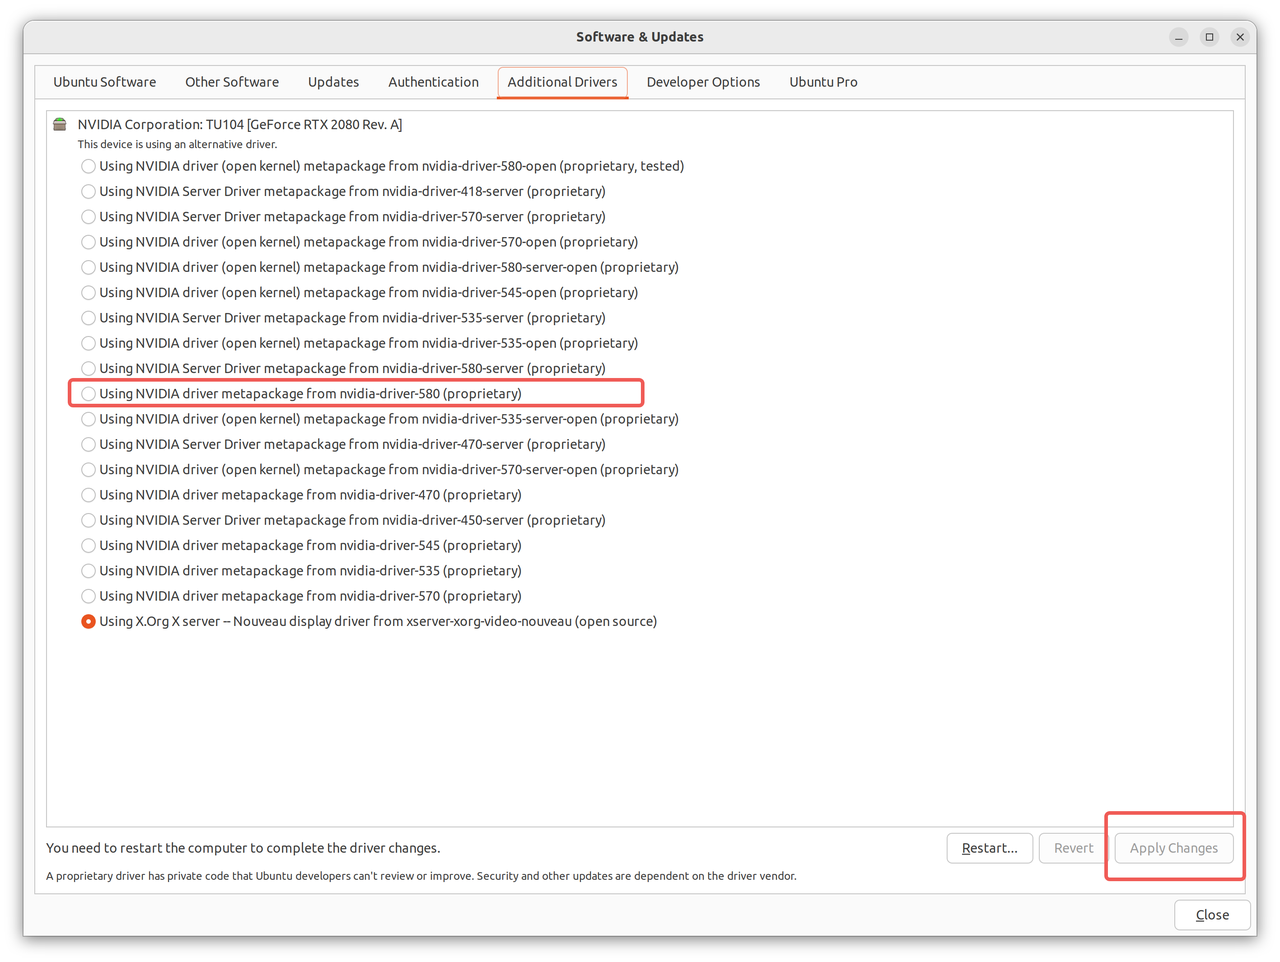Select the Additional Drivers tab

[x=562, y=82]
